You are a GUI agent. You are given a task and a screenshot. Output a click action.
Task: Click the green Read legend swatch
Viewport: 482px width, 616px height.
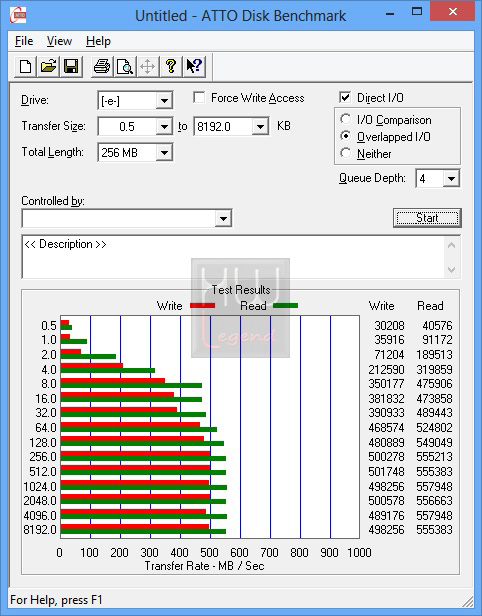tap(285, 305)
